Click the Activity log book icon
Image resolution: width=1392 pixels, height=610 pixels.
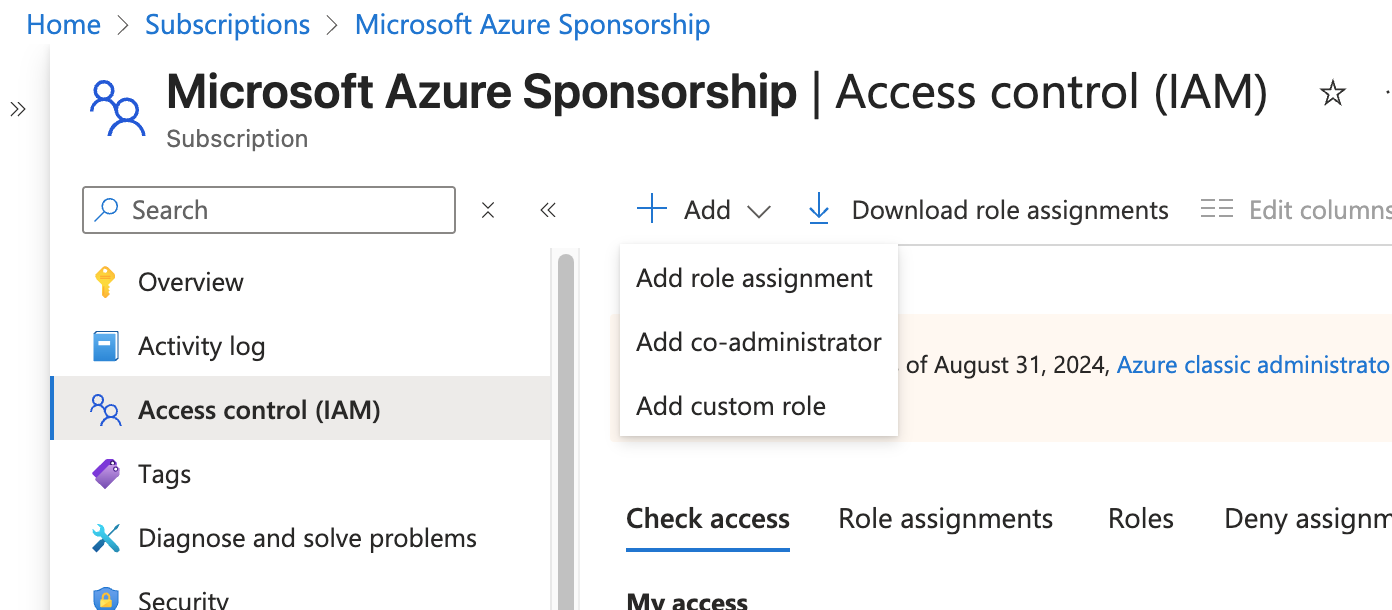105,346
